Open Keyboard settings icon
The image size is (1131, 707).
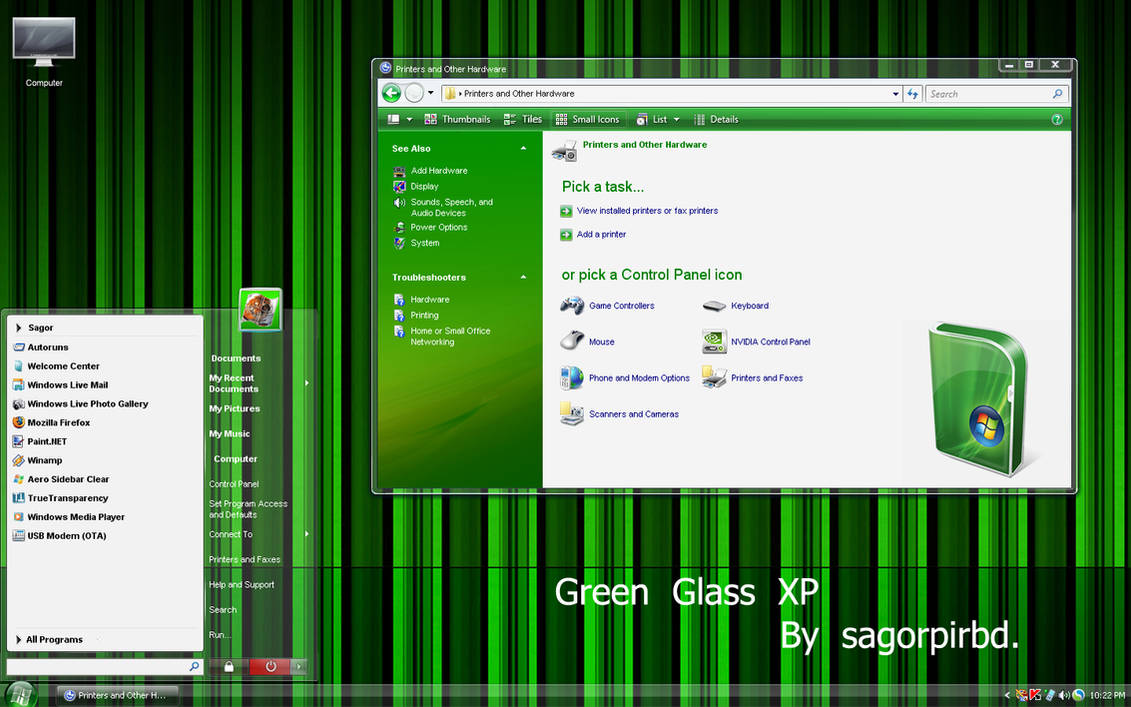(751, 305)
